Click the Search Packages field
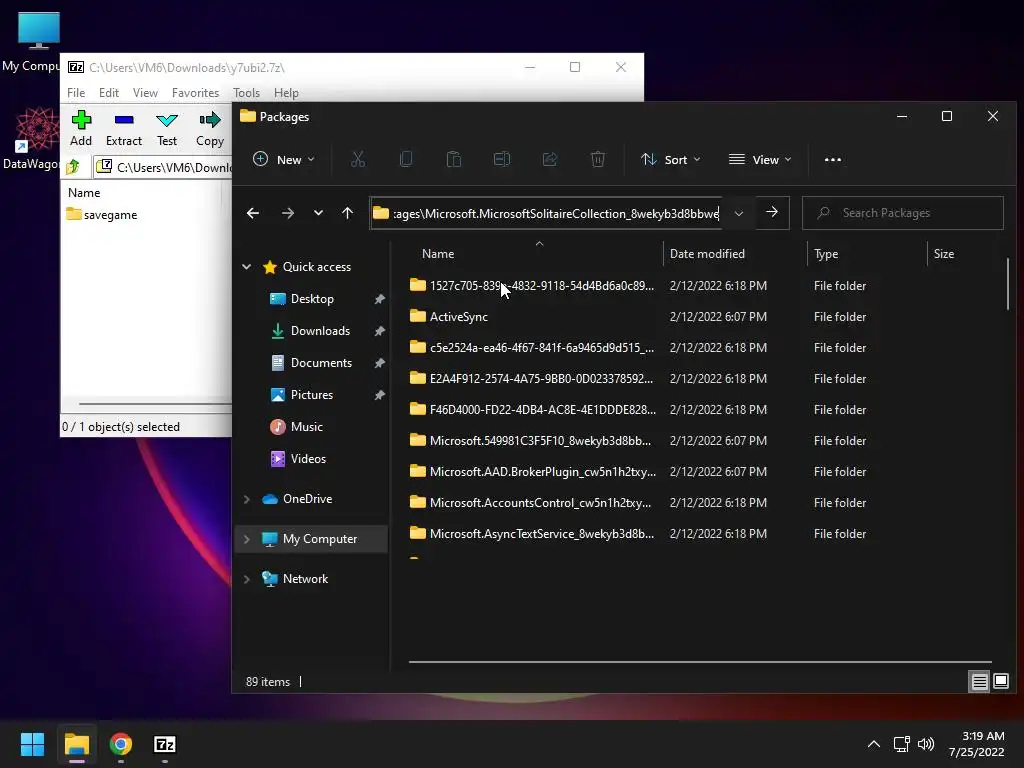1024x768 pixels. coord(903,213)
